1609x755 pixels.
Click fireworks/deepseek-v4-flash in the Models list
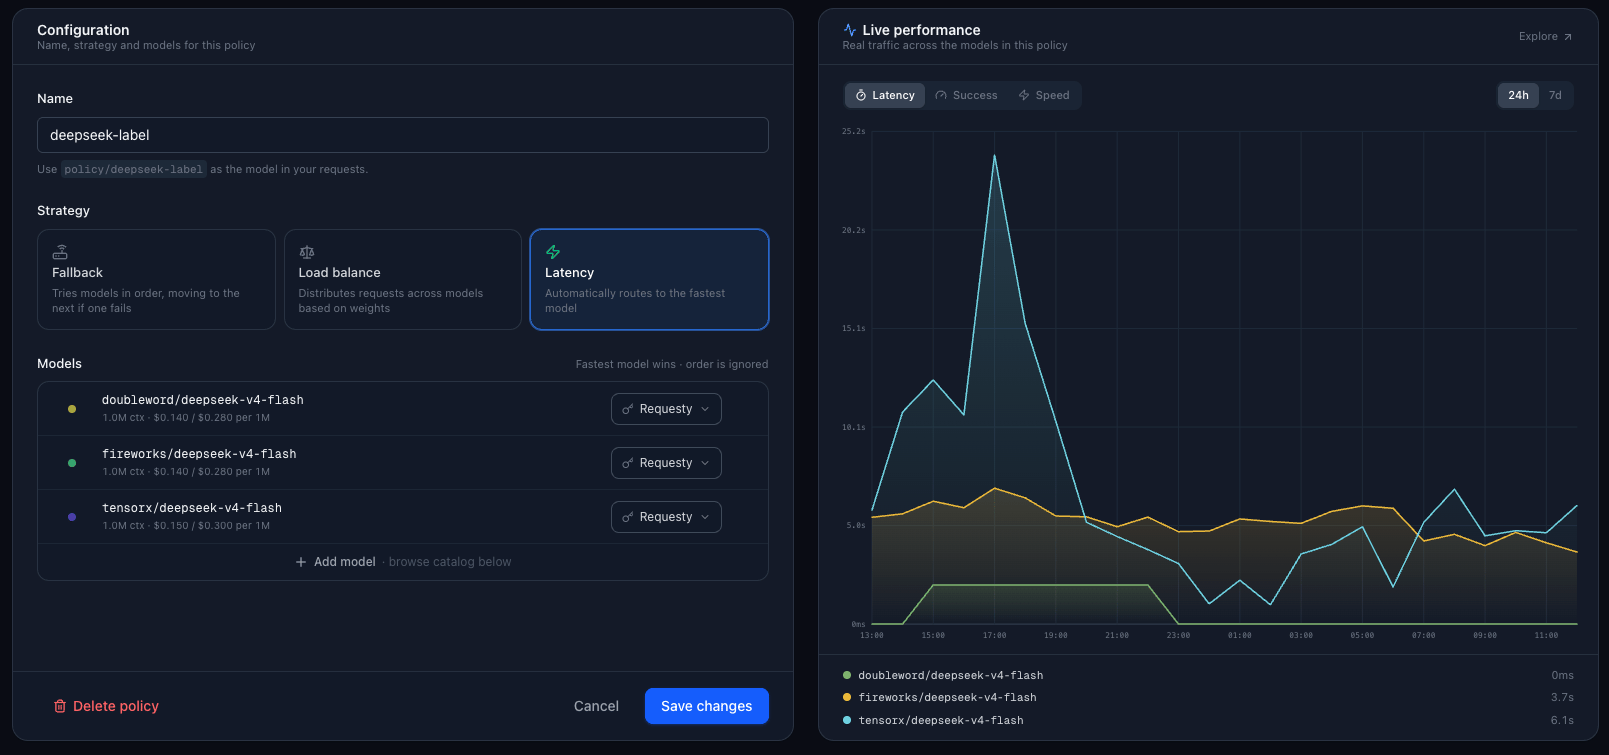pyautogui.click(x=199, y=454)
